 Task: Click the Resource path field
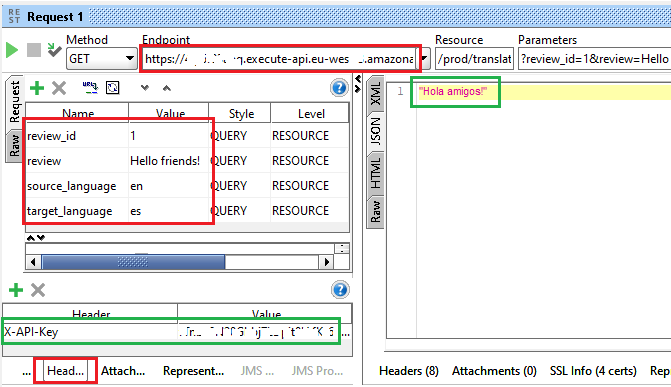tap(474, 59)
